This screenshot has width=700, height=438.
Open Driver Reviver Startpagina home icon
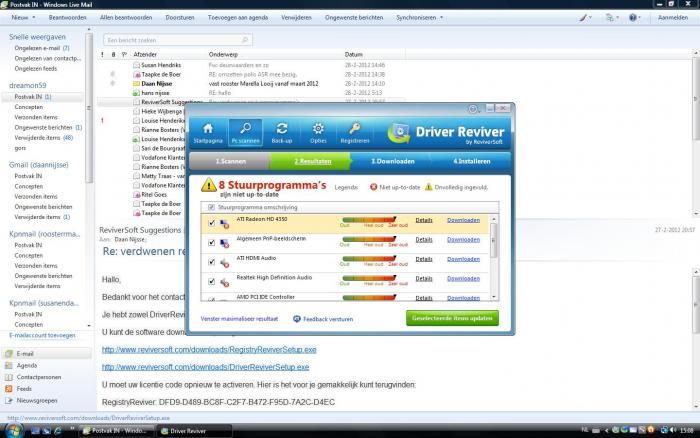point(208,129)
